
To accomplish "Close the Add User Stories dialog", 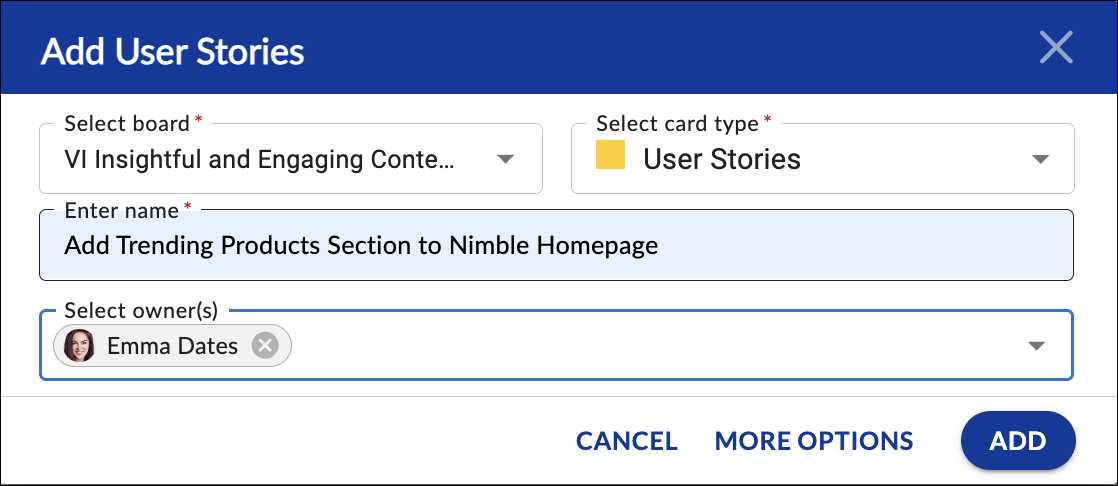I will (1056, 48).
